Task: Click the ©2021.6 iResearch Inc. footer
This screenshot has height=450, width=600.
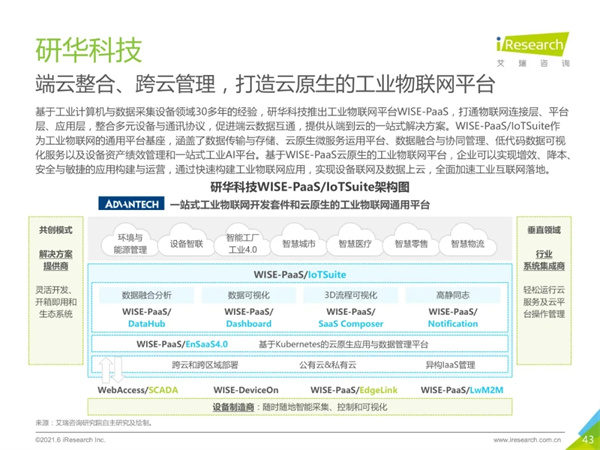Action: point(70,440)
